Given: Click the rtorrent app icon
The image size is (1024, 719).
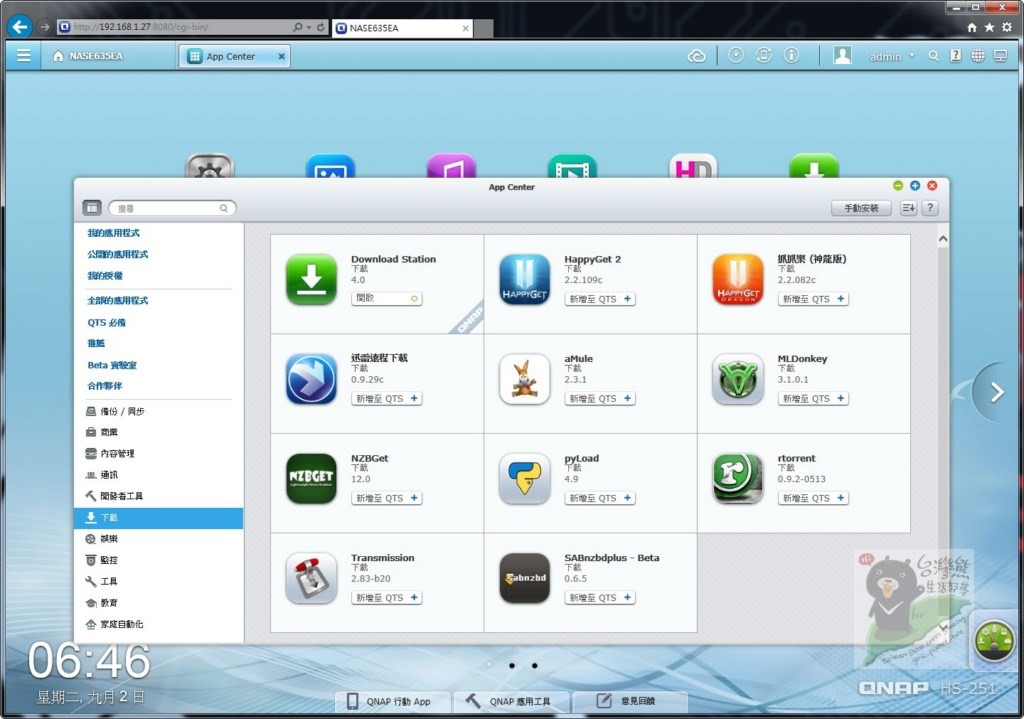Looking at the screenshot, I should click(x=738, y=479).
